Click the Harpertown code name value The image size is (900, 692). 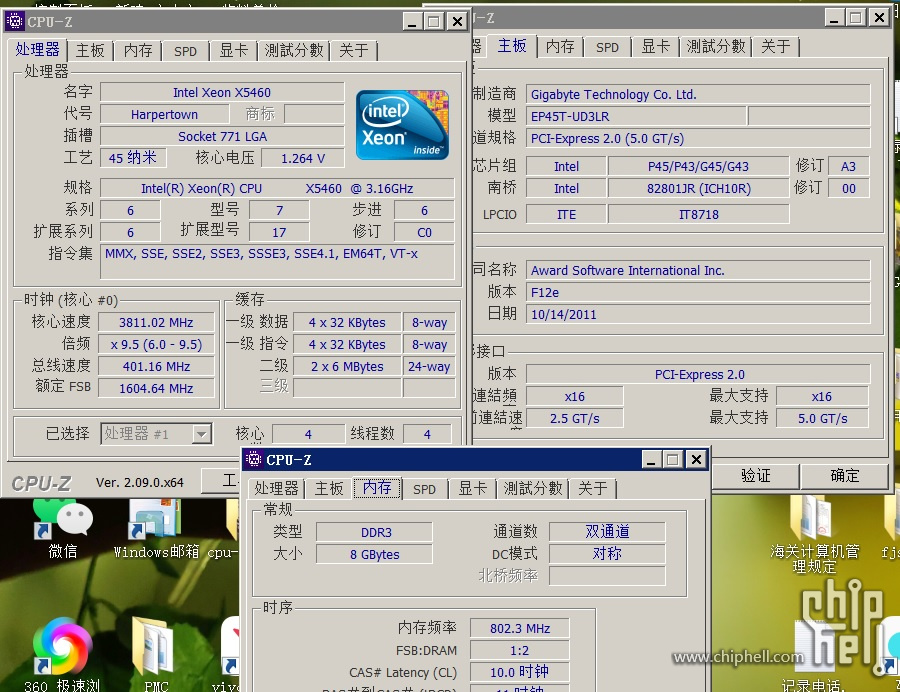point(164,114)
